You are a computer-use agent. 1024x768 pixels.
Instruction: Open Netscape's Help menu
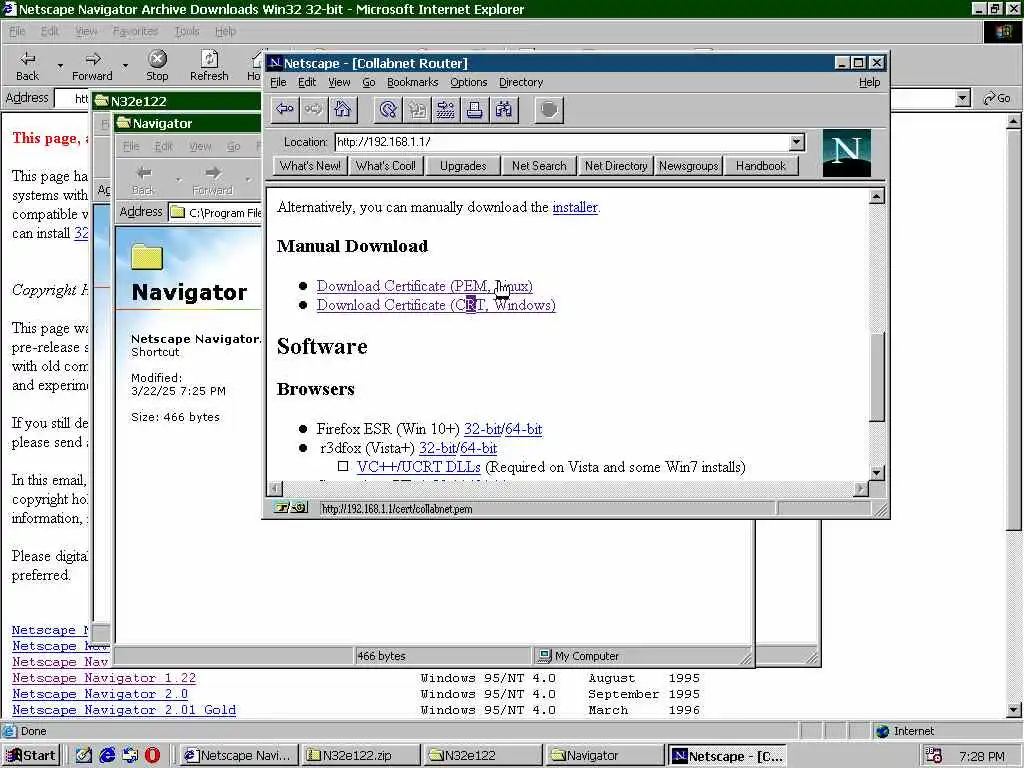[869, 82]
